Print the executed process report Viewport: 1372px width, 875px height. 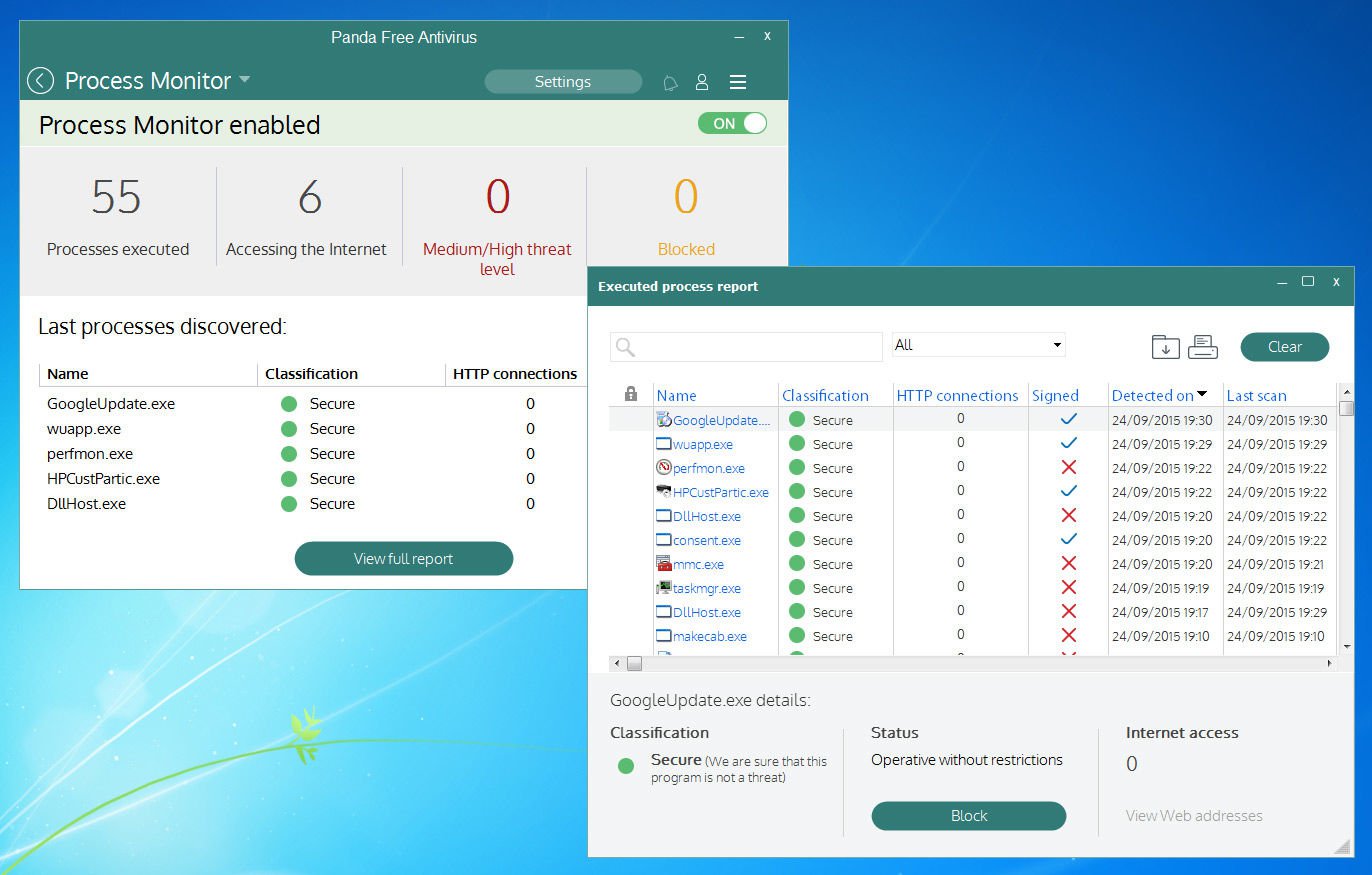[x=1203, y=346]
